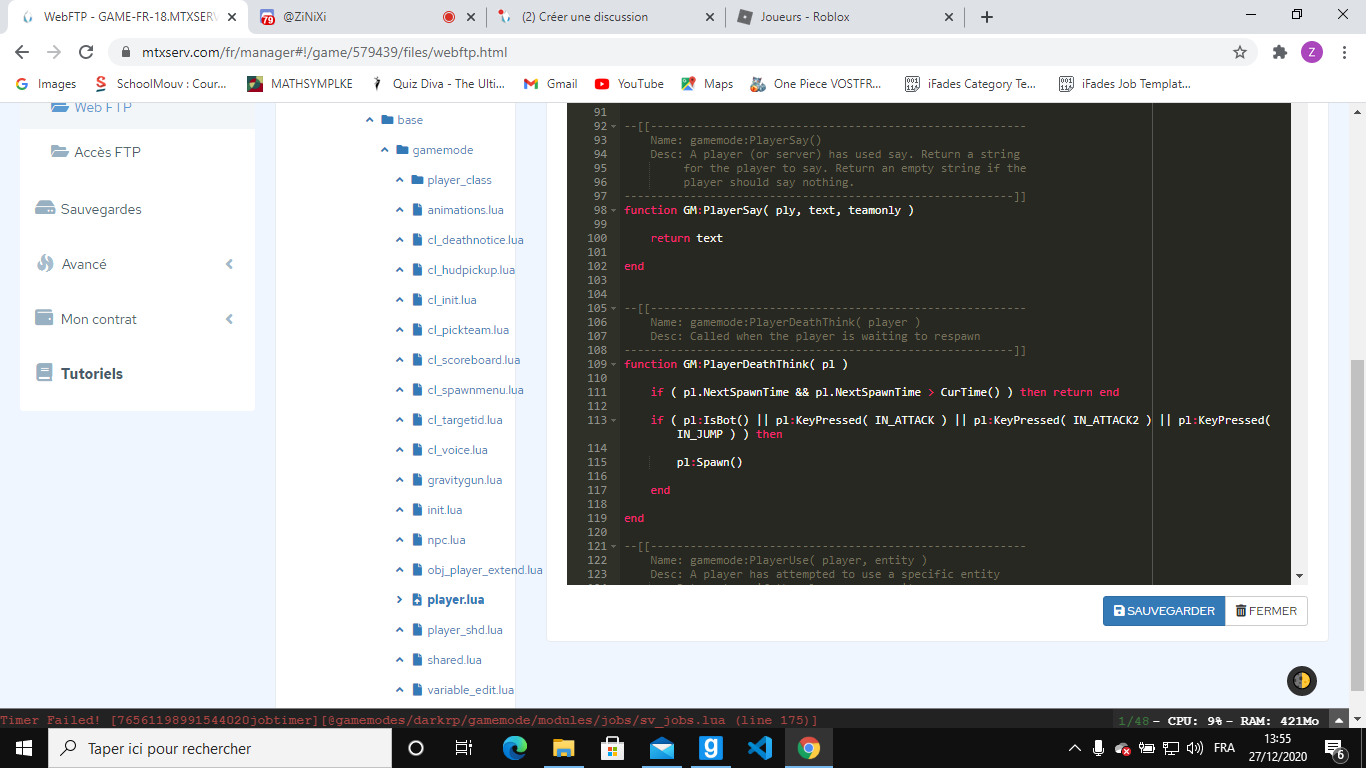Fold code block at line 92
Screen dimensions: 1366x768
[x=612, y=126]
